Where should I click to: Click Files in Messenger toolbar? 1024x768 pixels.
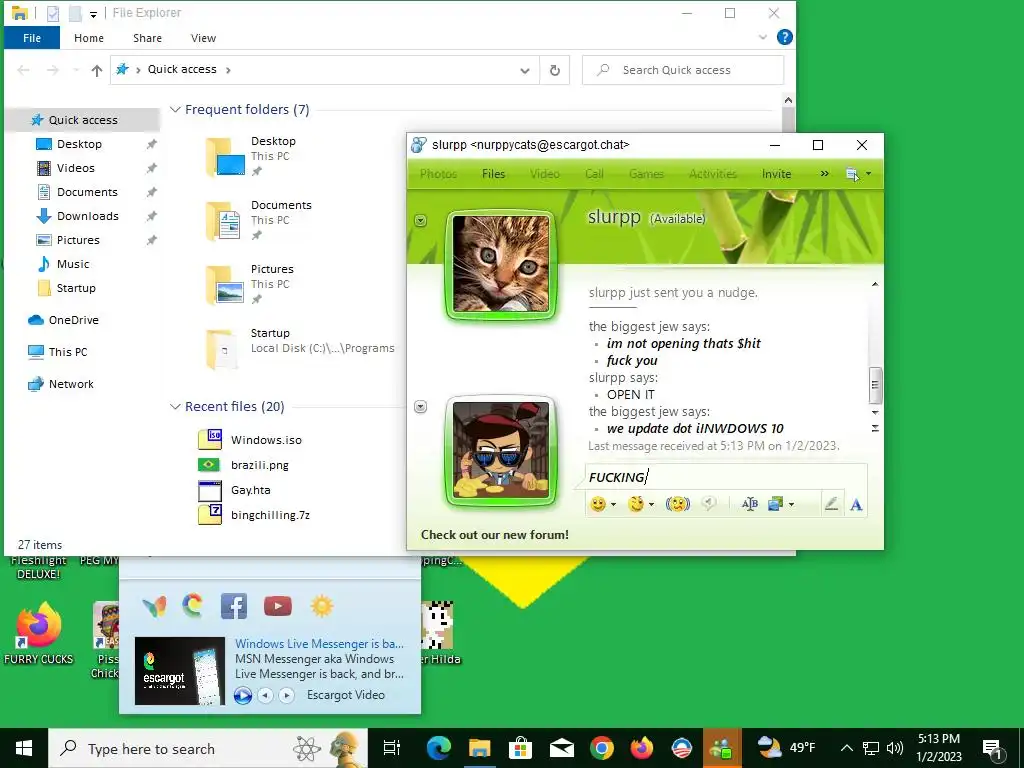coord(493,174)
